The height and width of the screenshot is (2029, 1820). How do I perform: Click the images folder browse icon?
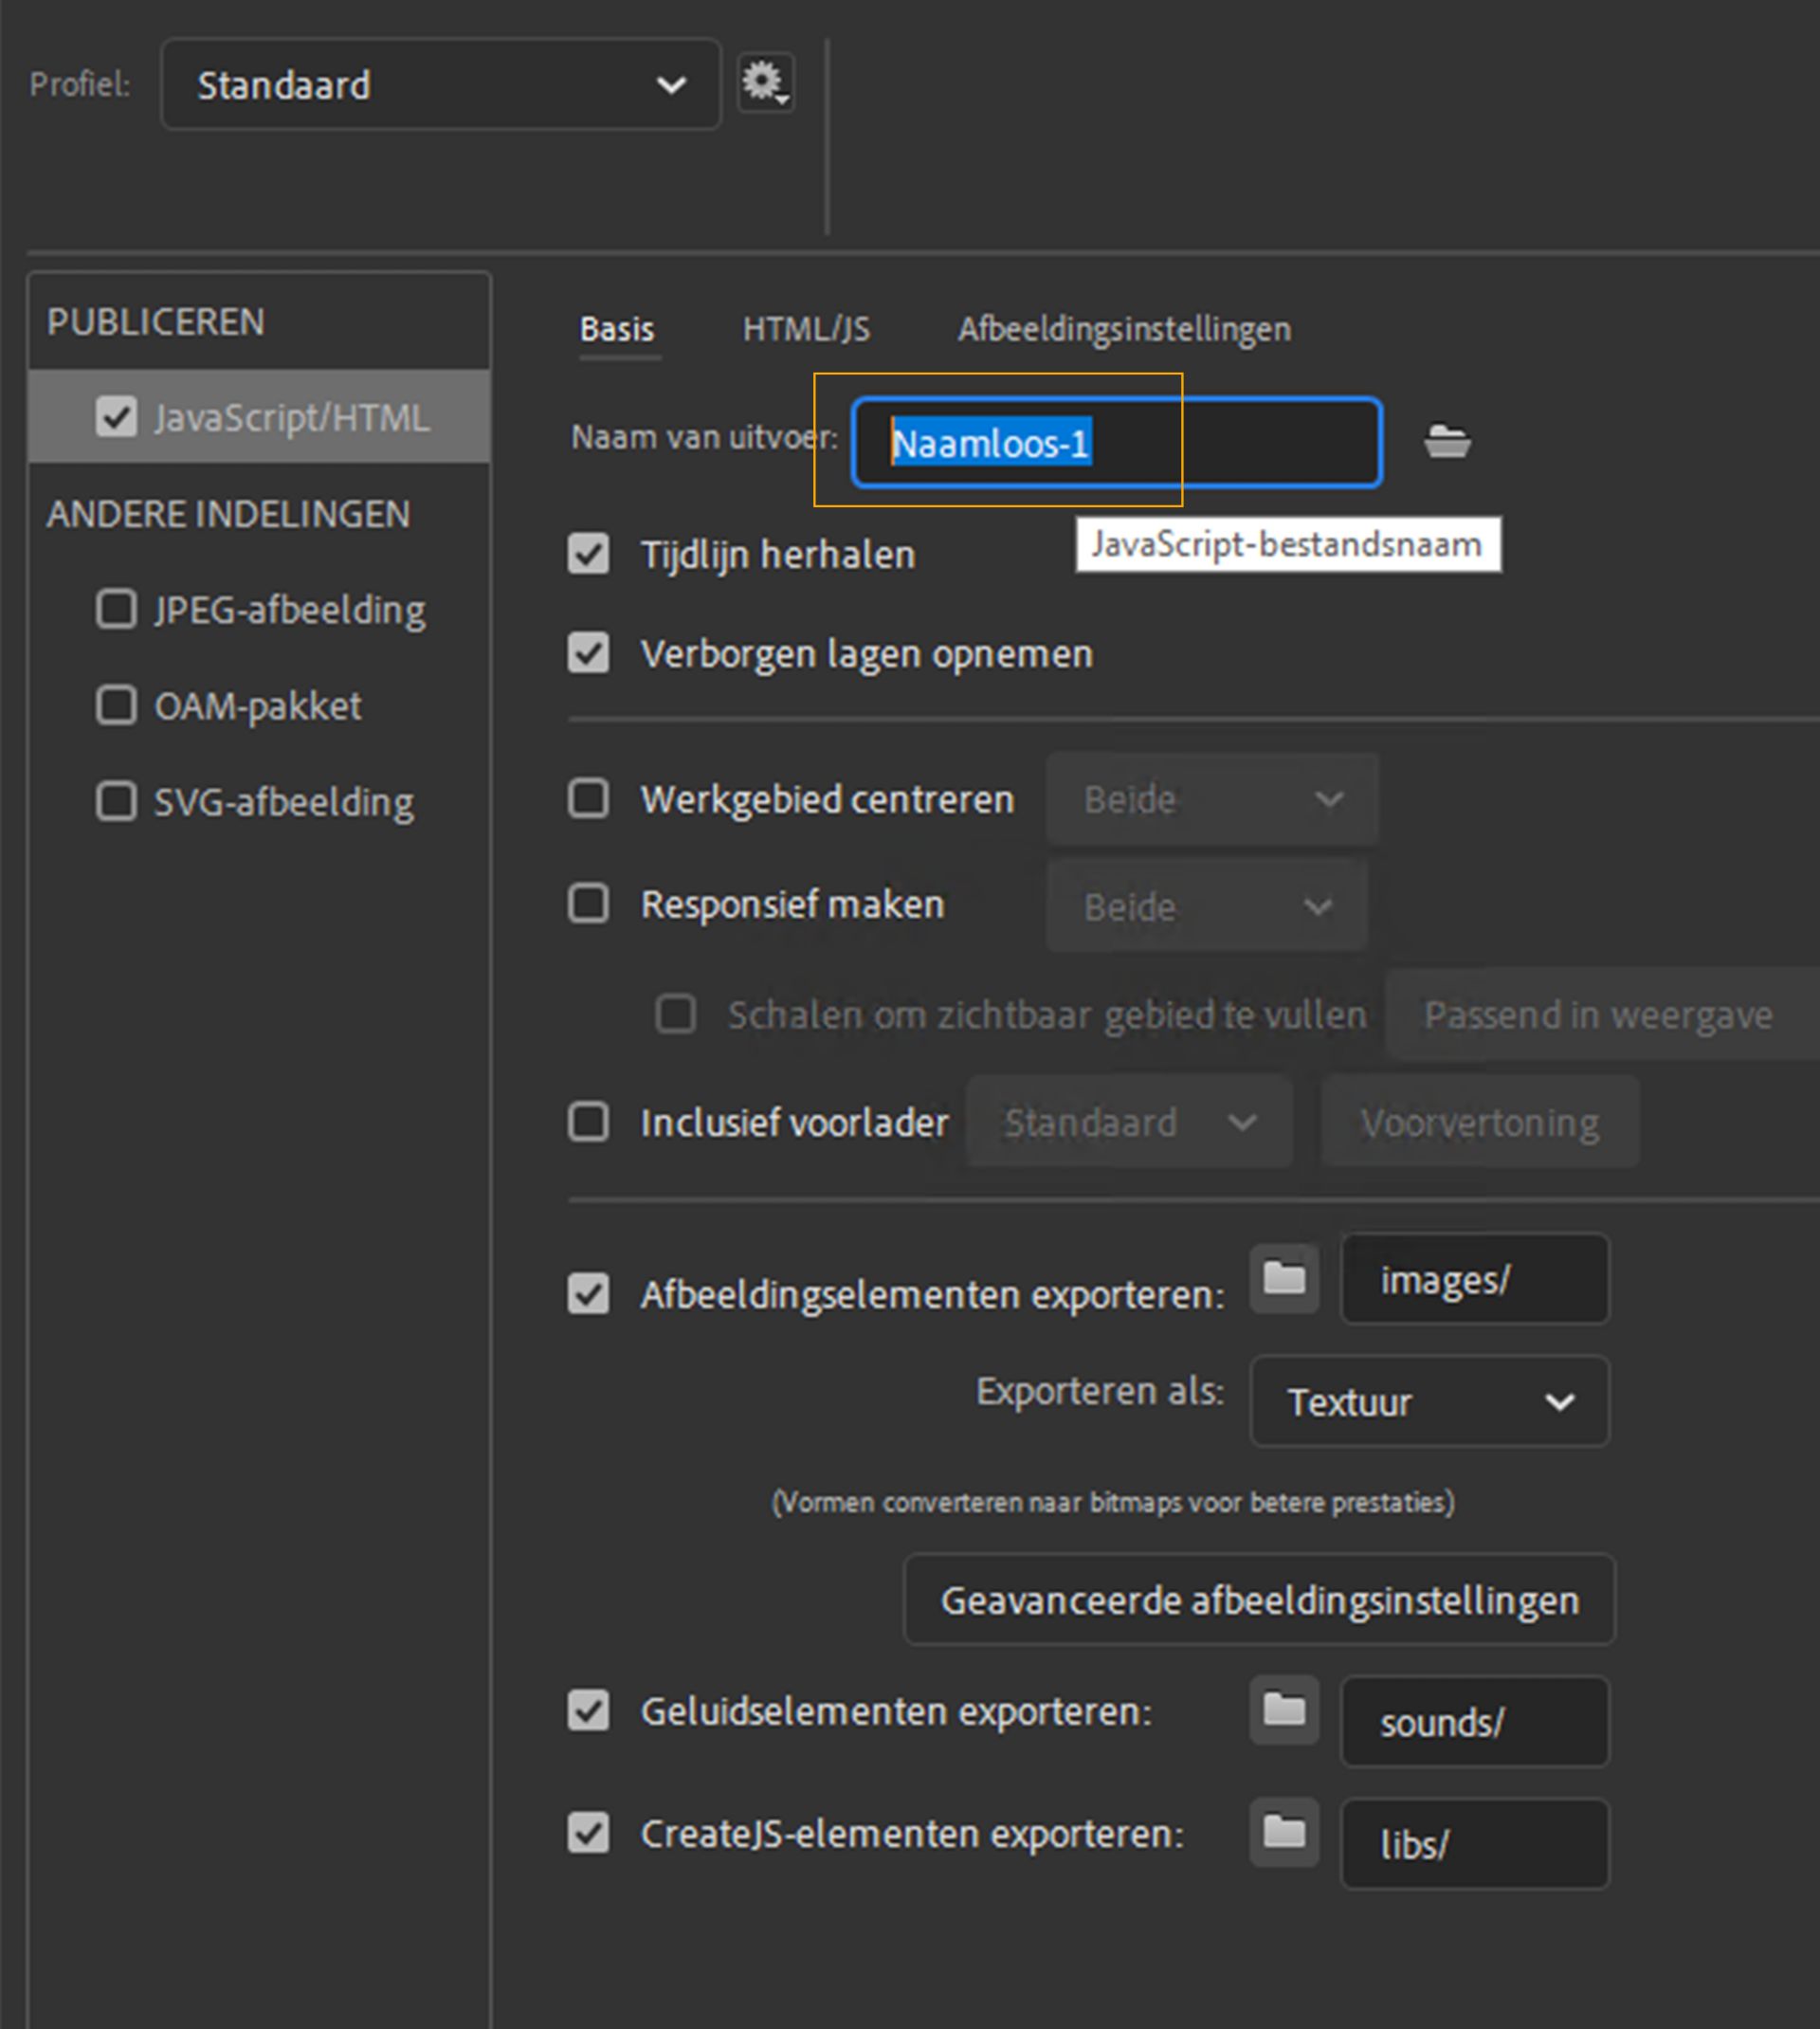[x=1284, y=1278]
